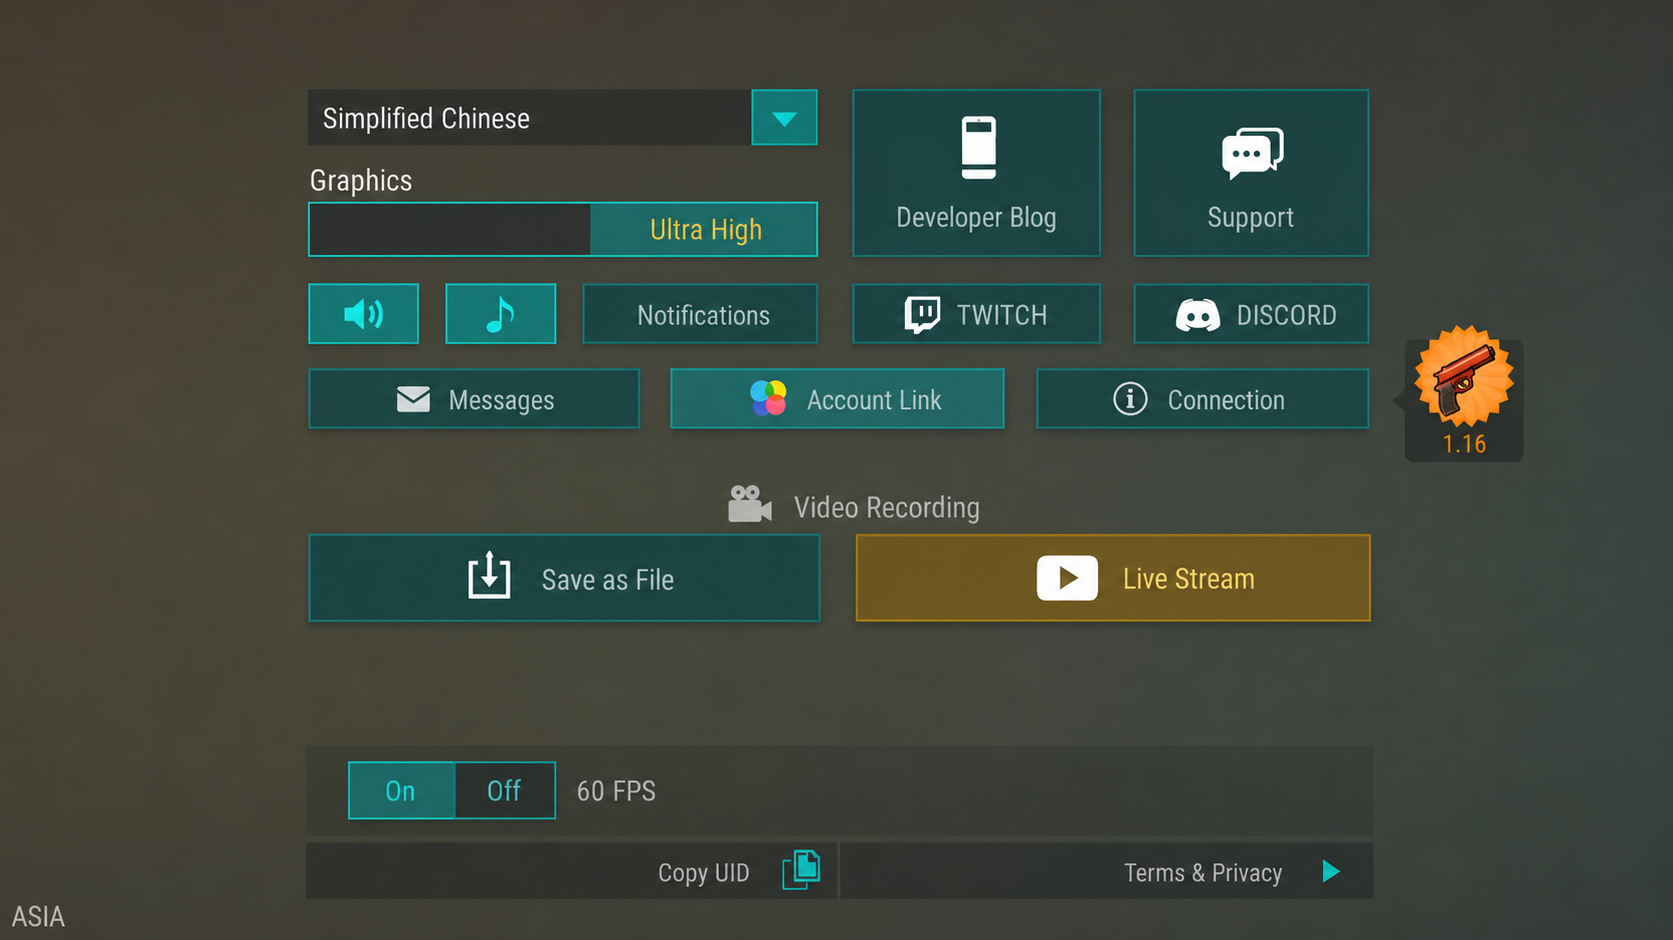Open the Developer Blog tile
The width and height of the screenshot is (1673, 940).
[x=976, y=173]
